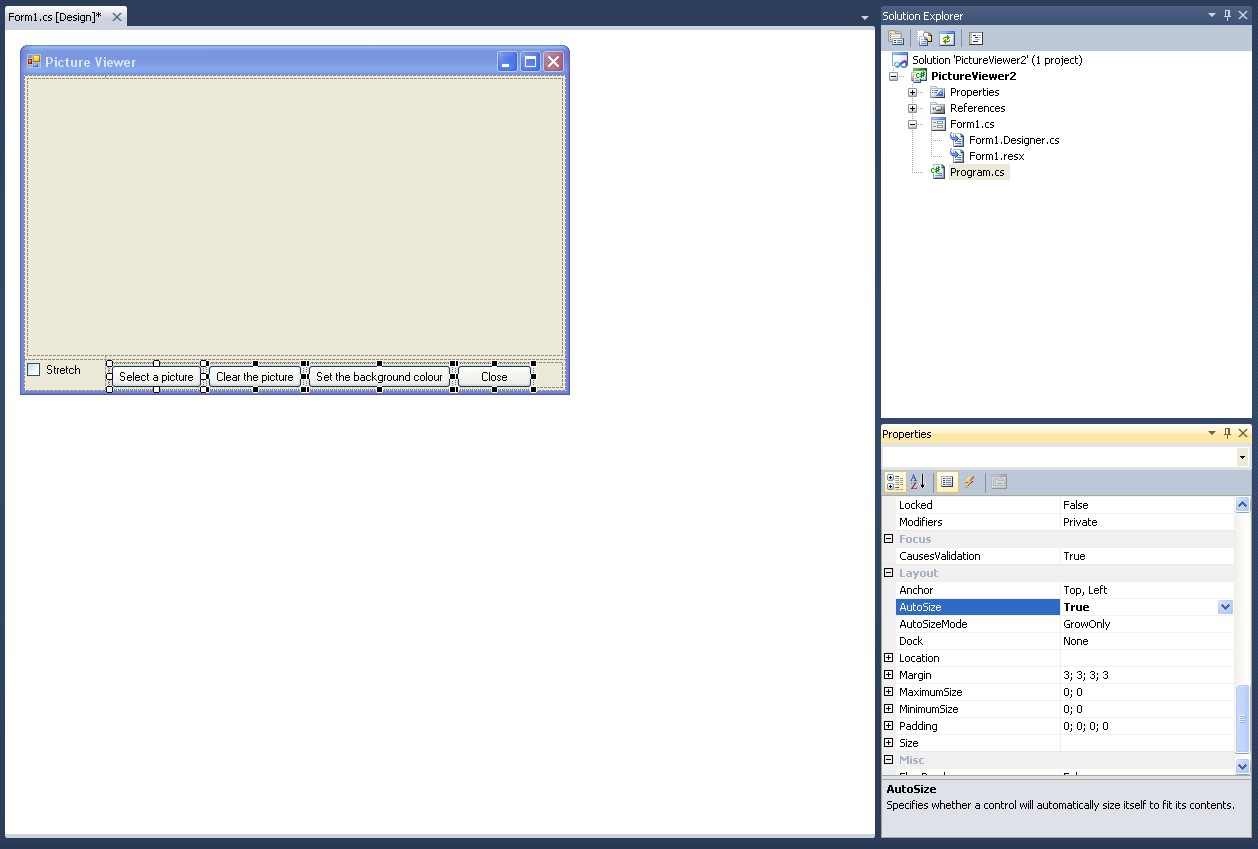Expand the Padding property
The height and width of the screenshot is (849, 1258).
click(x=889, y=726)
